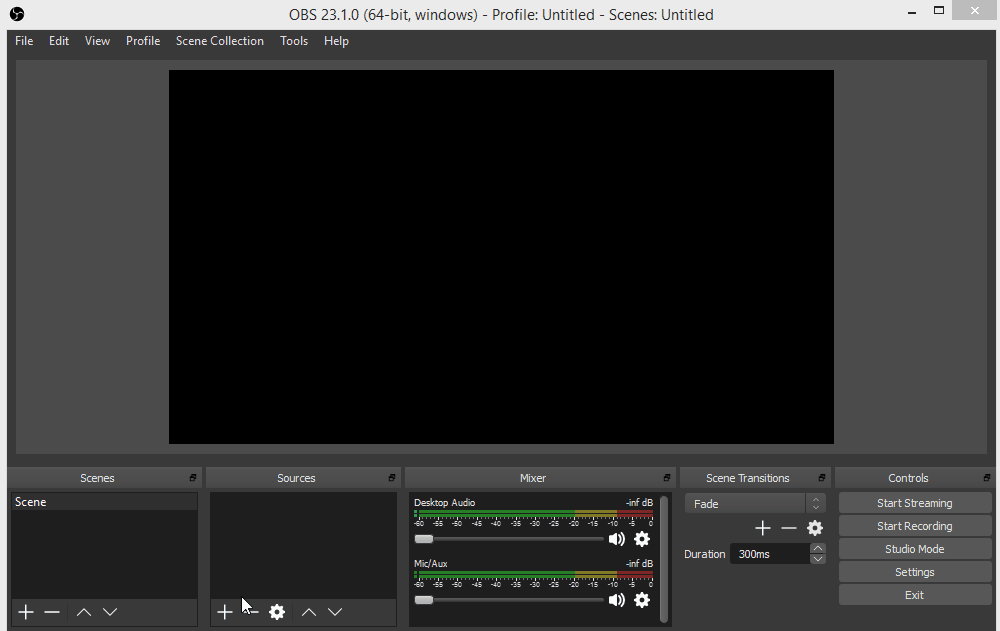The image size is (1000, 631).
Task: Add a scene transition with plus icon
Action: (763, 528)
